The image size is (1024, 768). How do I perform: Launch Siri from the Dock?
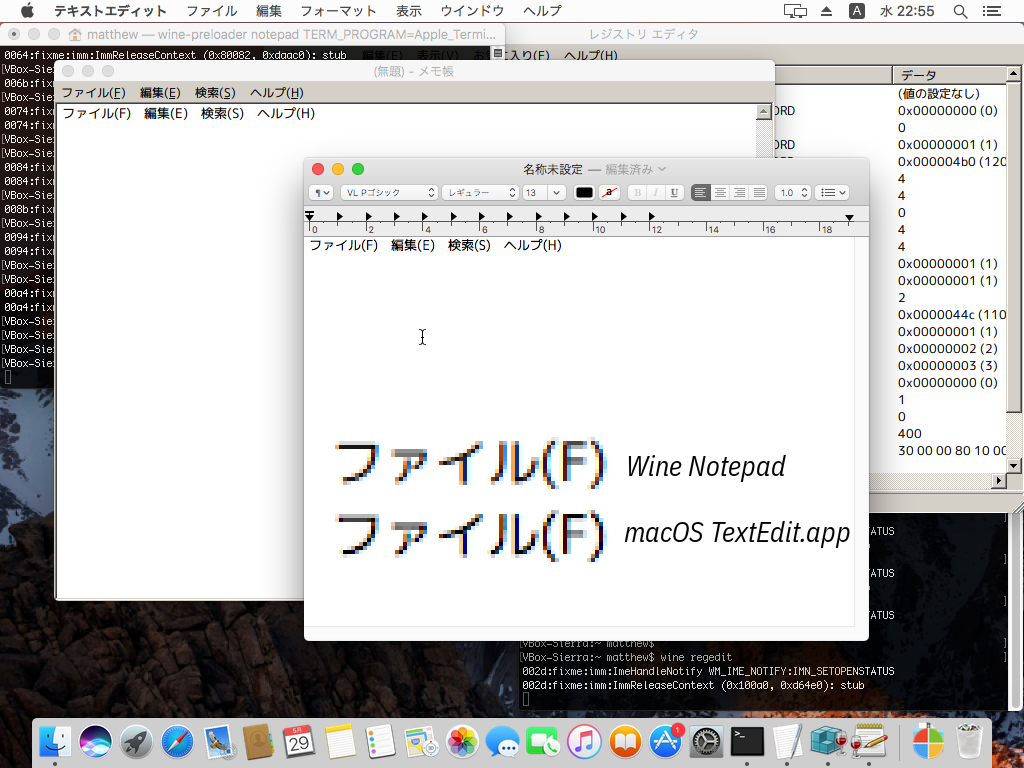point(95,741)
